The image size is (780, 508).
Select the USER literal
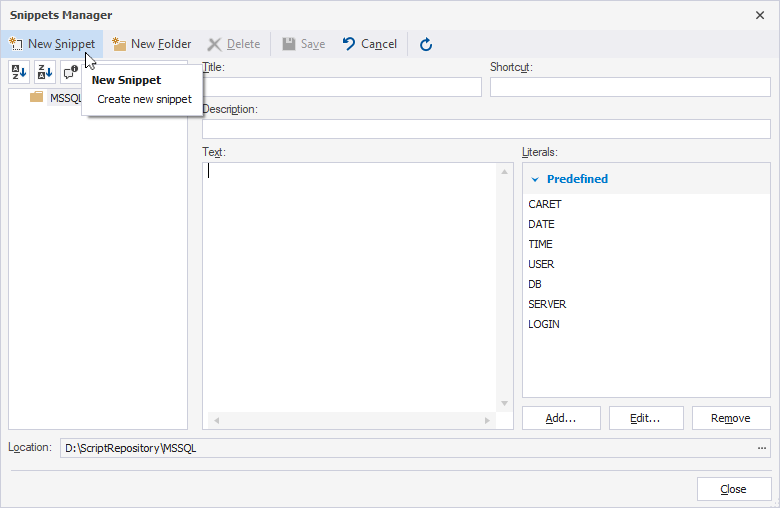click(541, 264)
